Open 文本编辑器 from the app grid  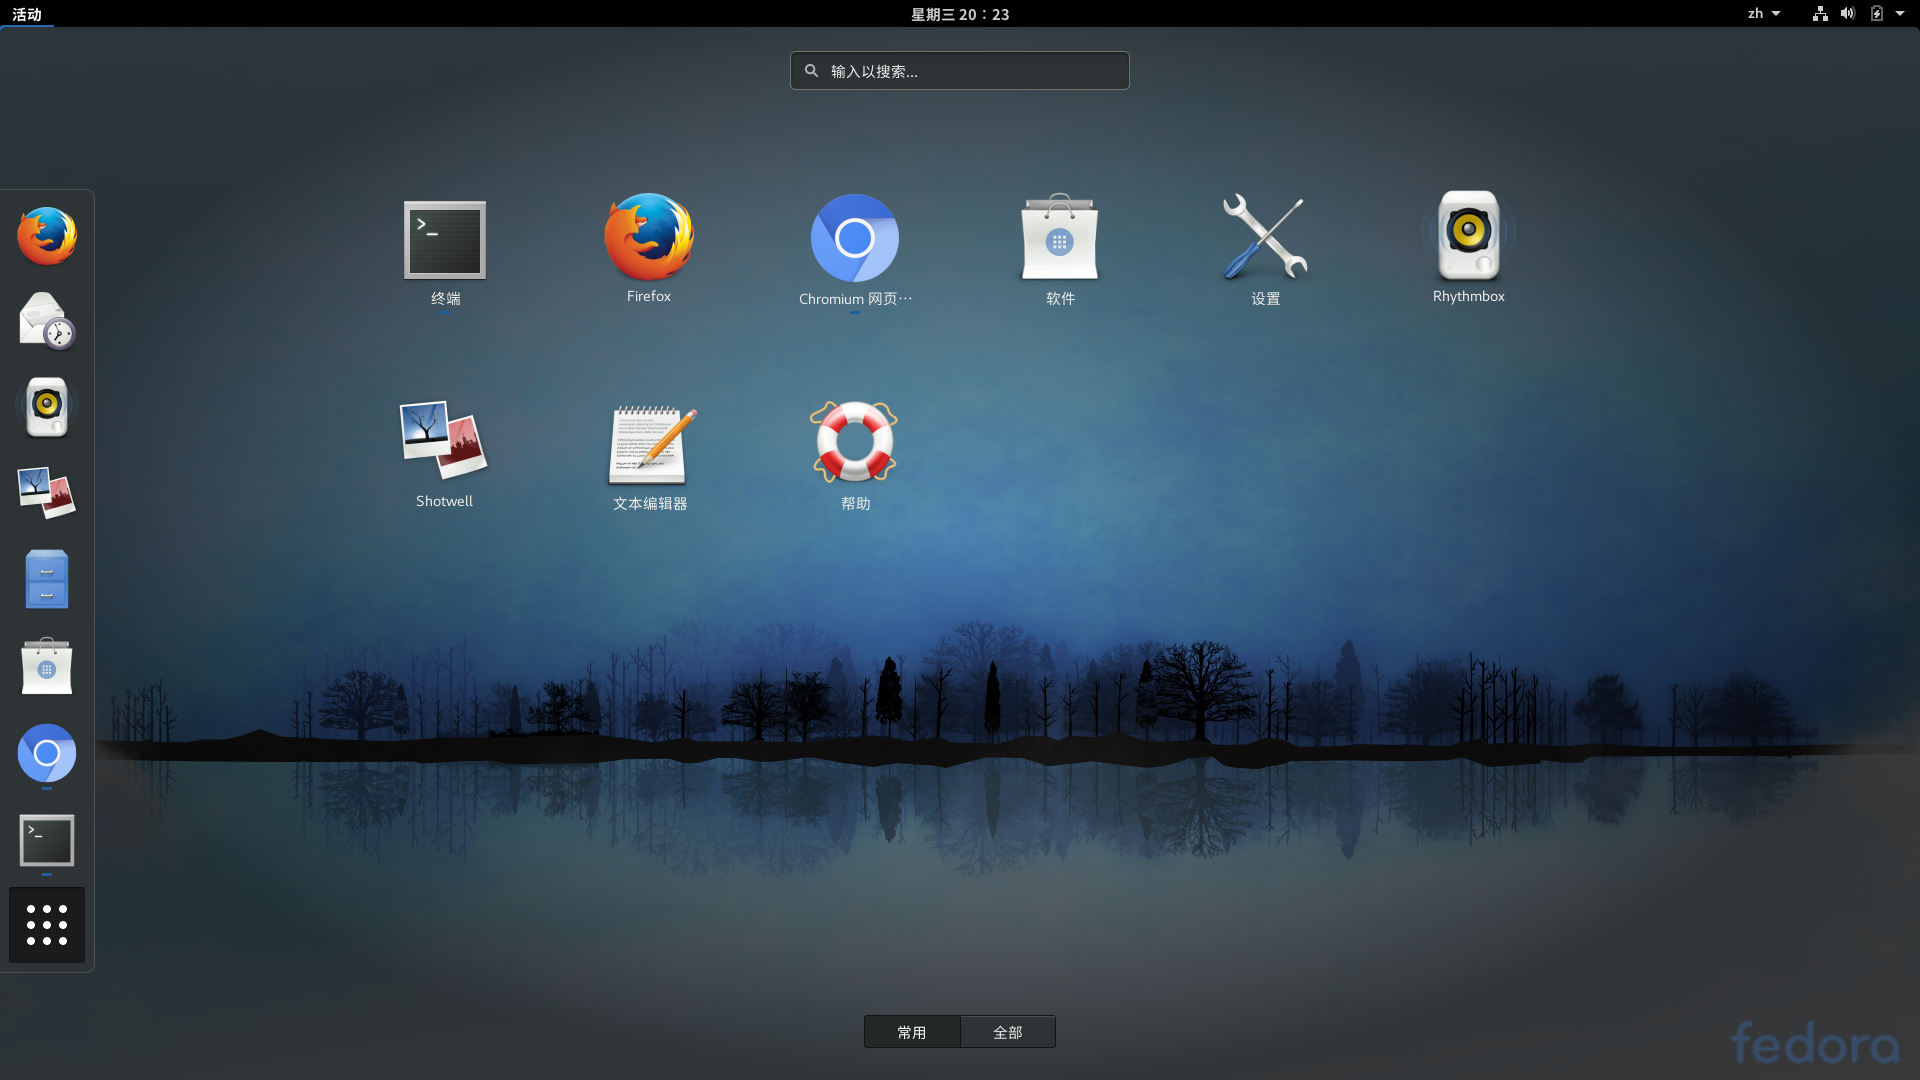coord(650,458)
